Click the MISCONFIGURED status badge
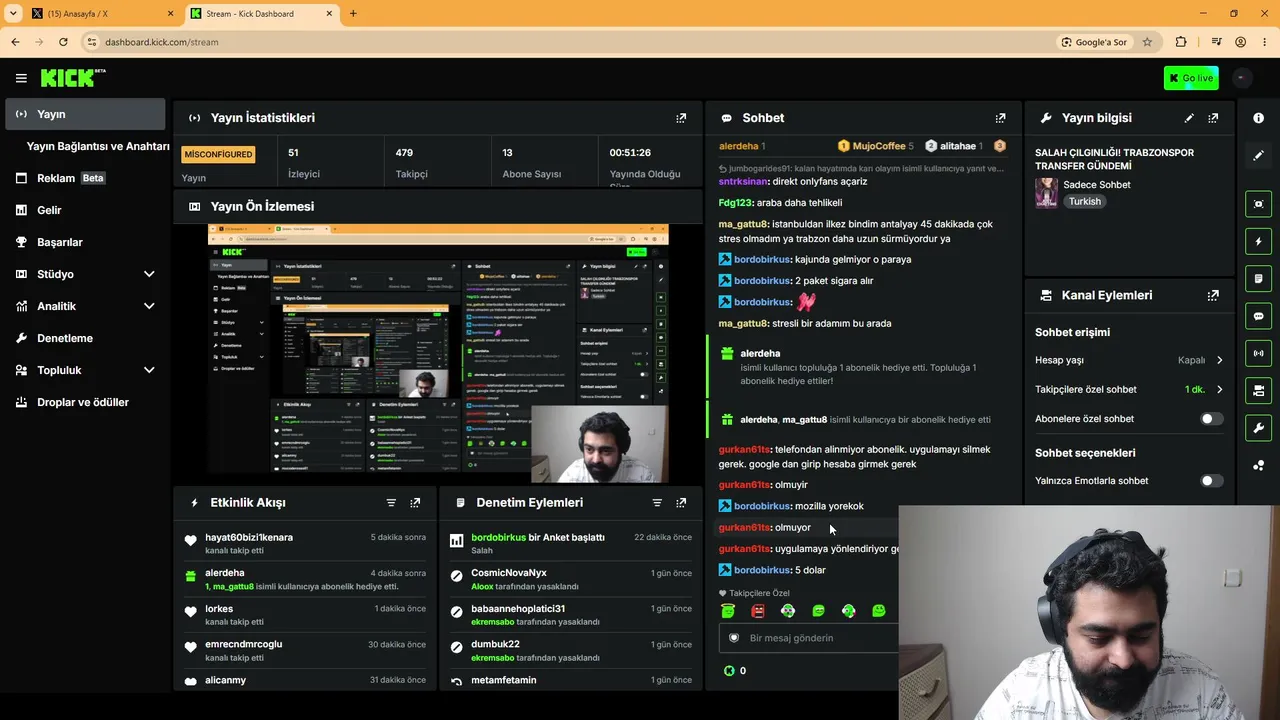The height and width of the screenshot is (720, 1280). [218, 154]
